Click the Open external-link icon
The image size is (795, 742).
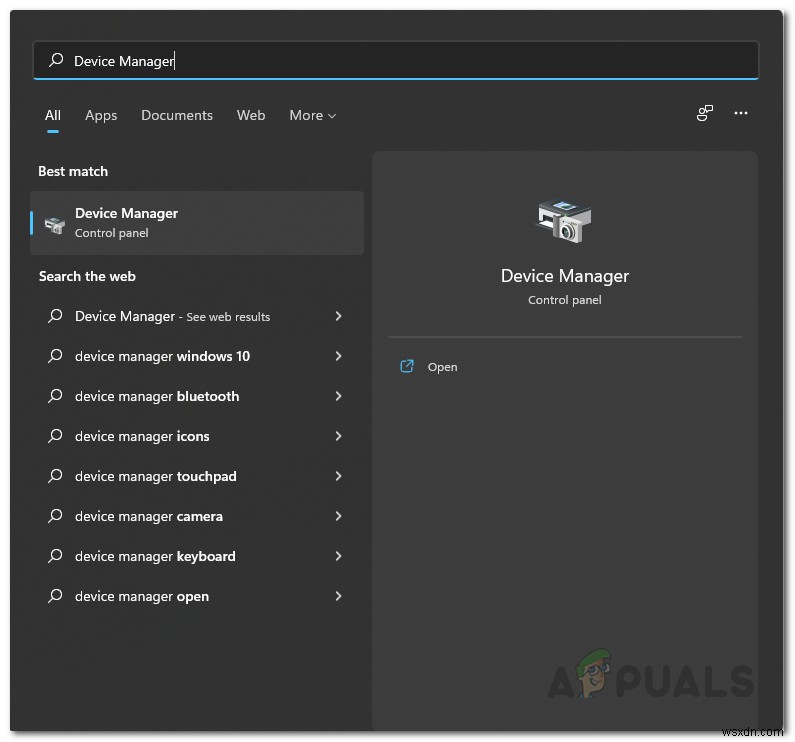[x=407, y=366]
